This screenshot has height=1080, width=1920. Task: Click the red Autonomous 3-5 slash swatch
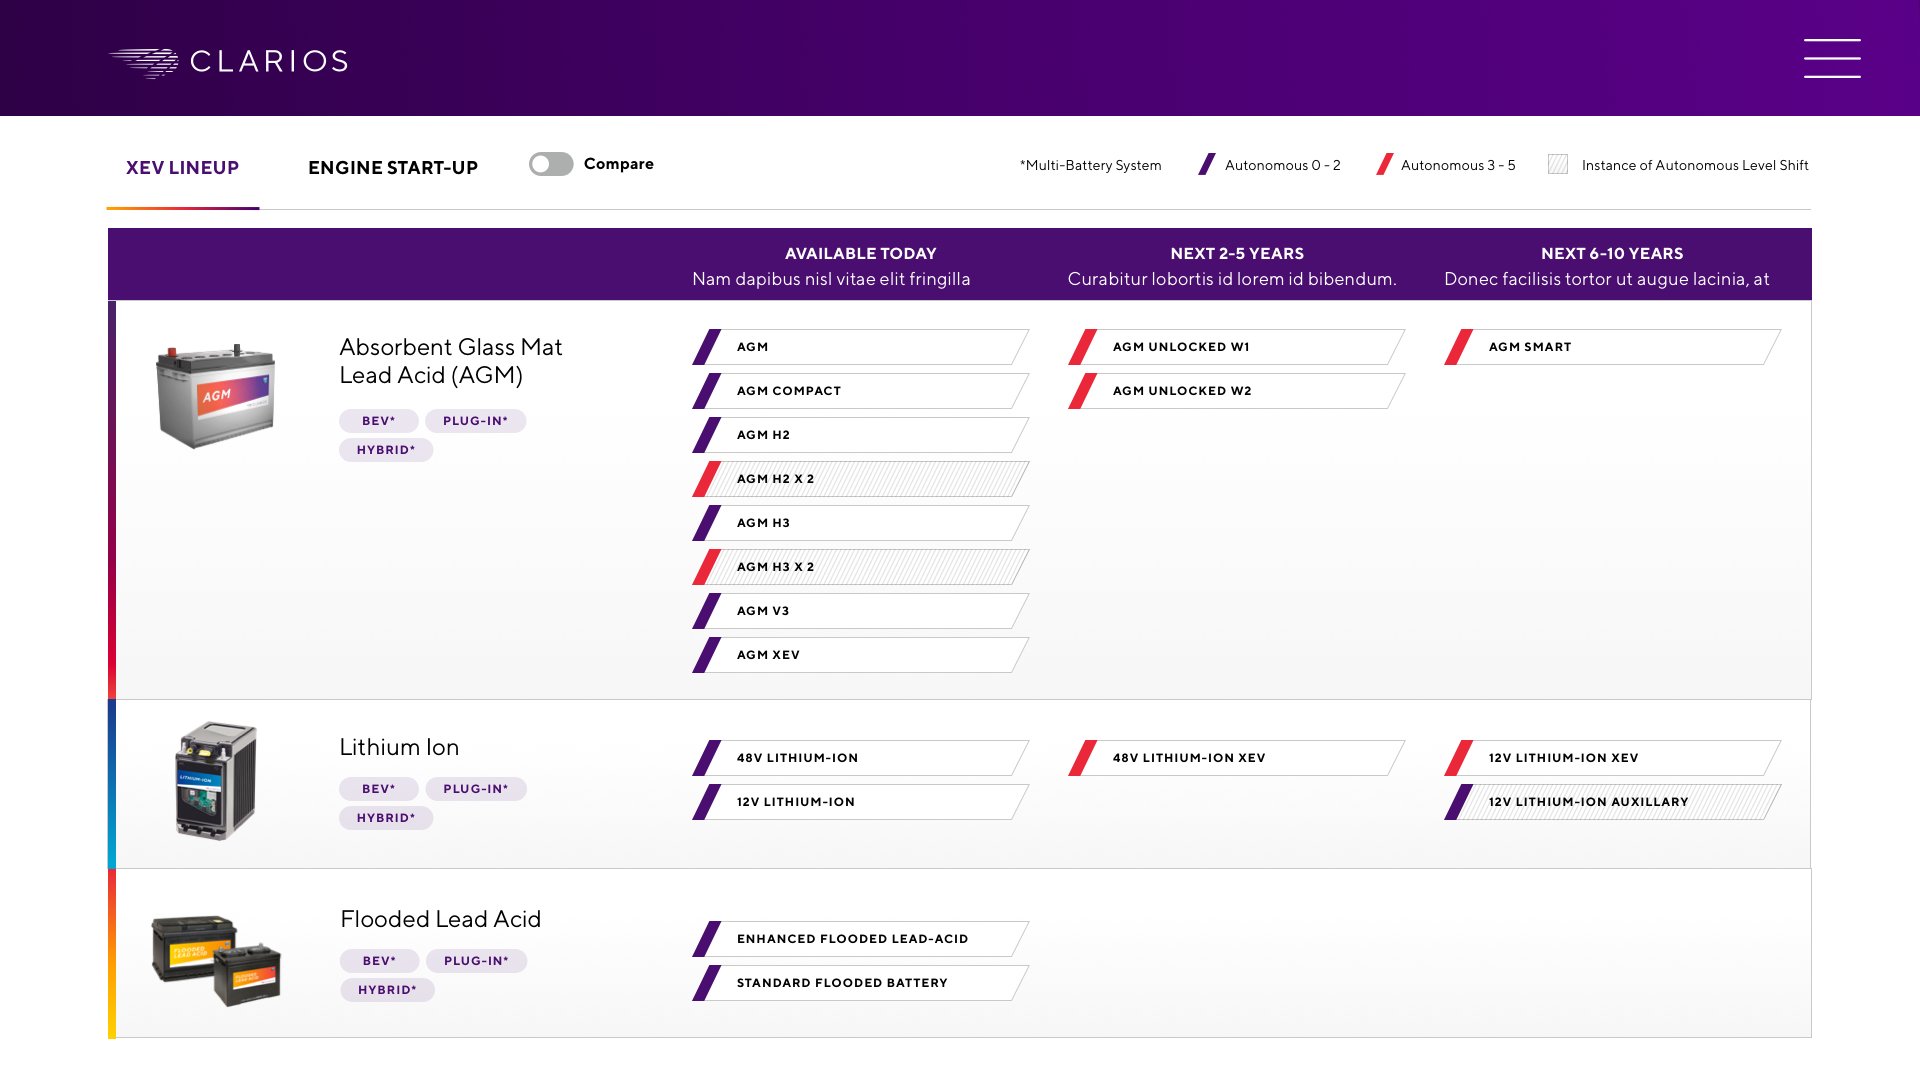1385,165
